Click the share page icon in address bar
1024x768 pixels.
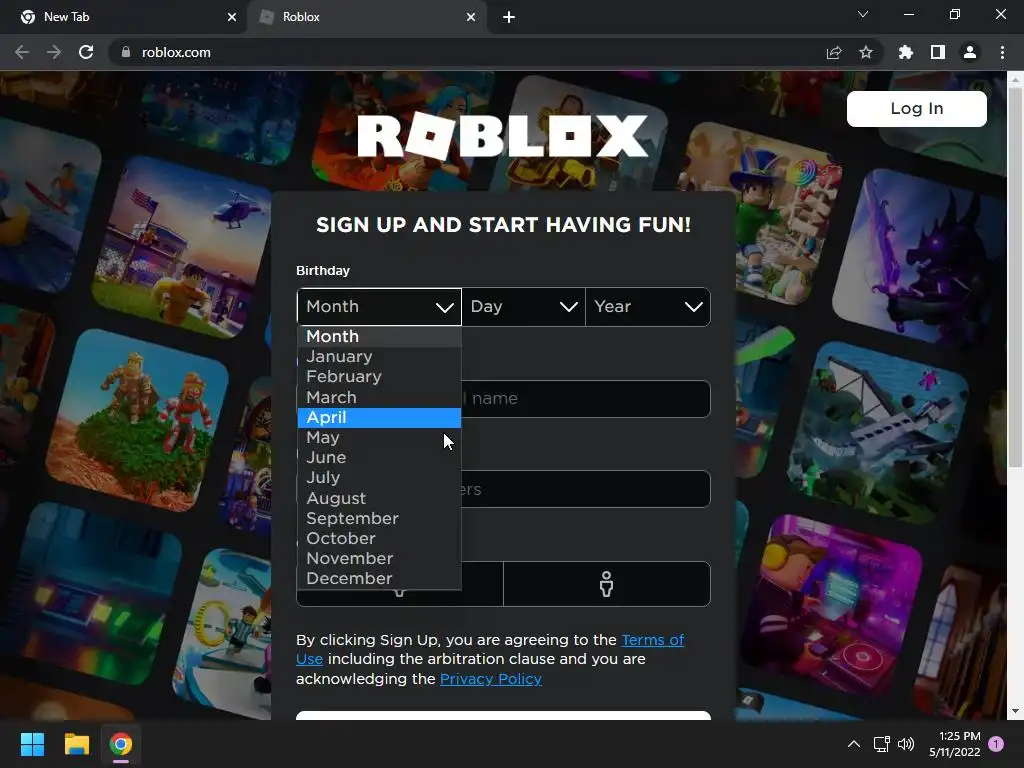[x=834, y=52]
